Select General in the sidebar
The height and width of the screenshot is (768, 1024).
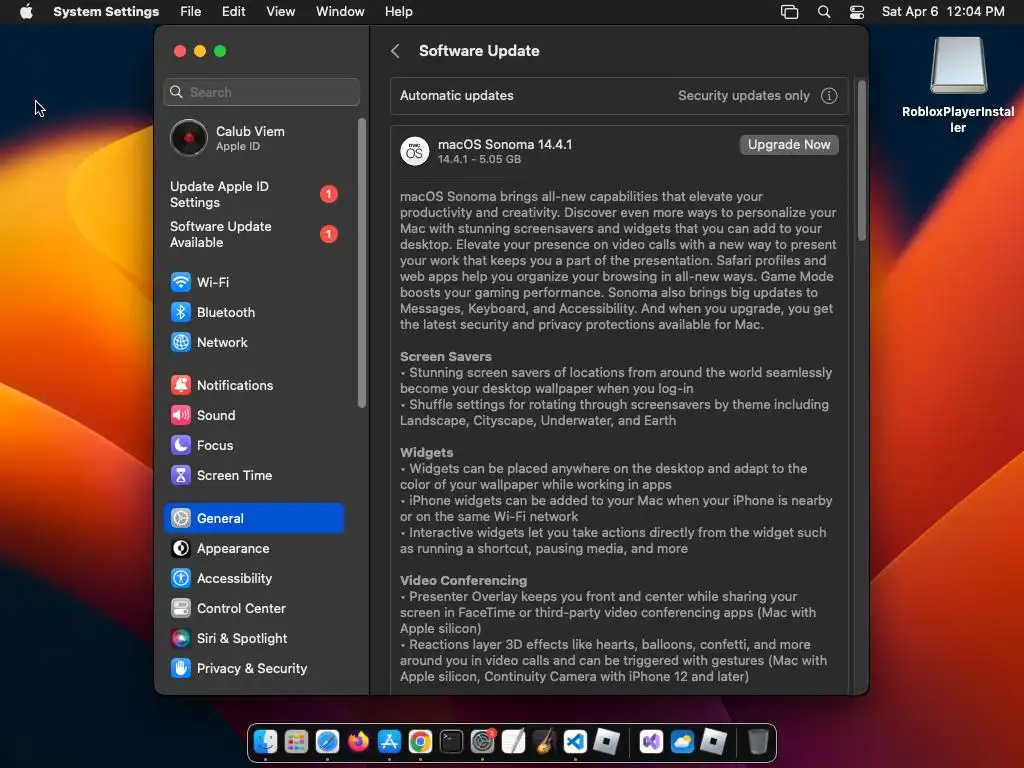click(x=253, y=518)
